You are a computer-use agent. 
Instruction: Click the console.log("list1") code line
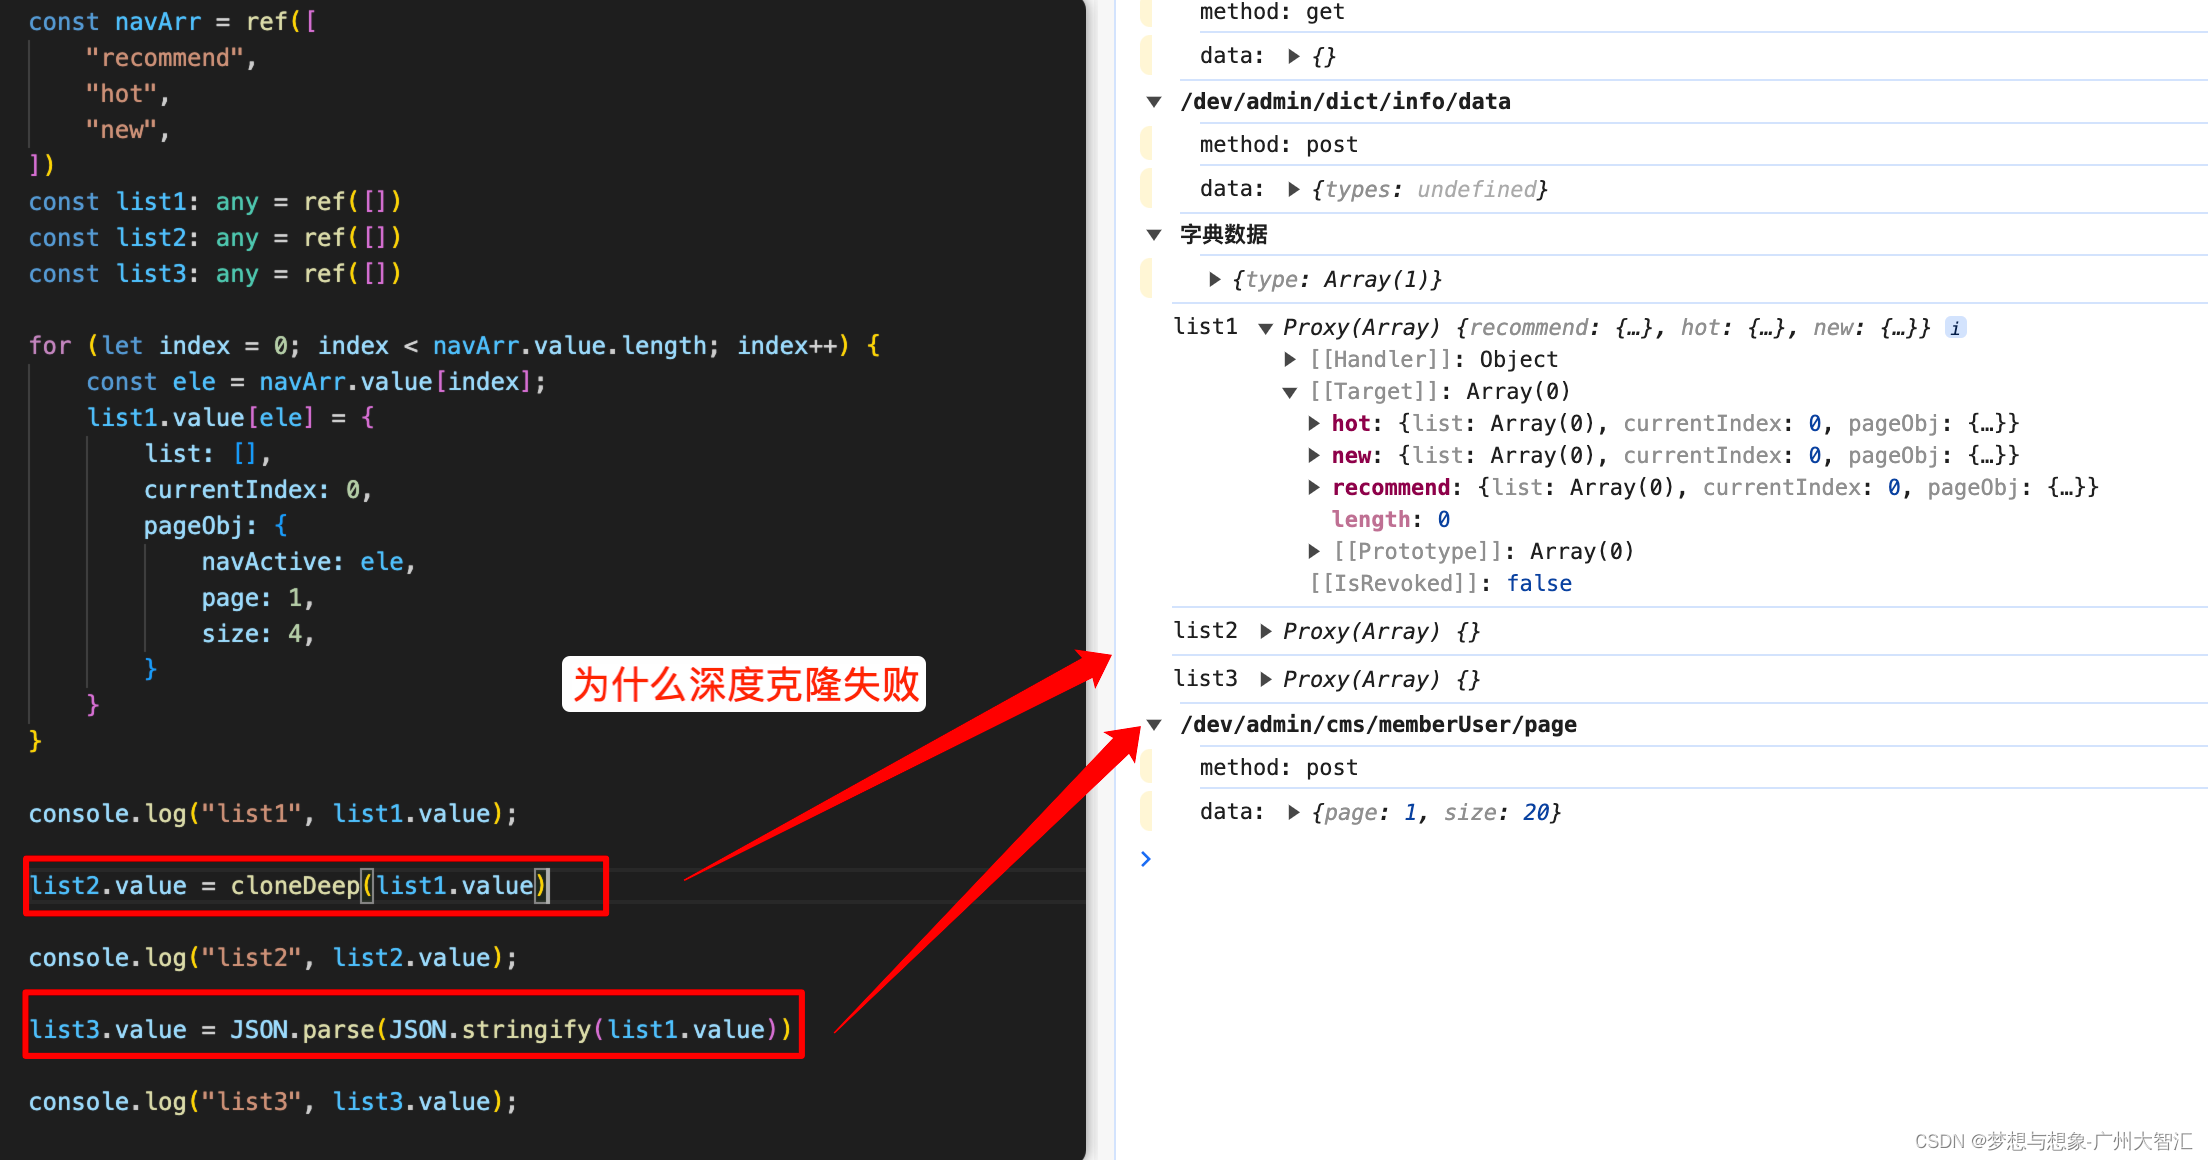click(x=273, y=814)
